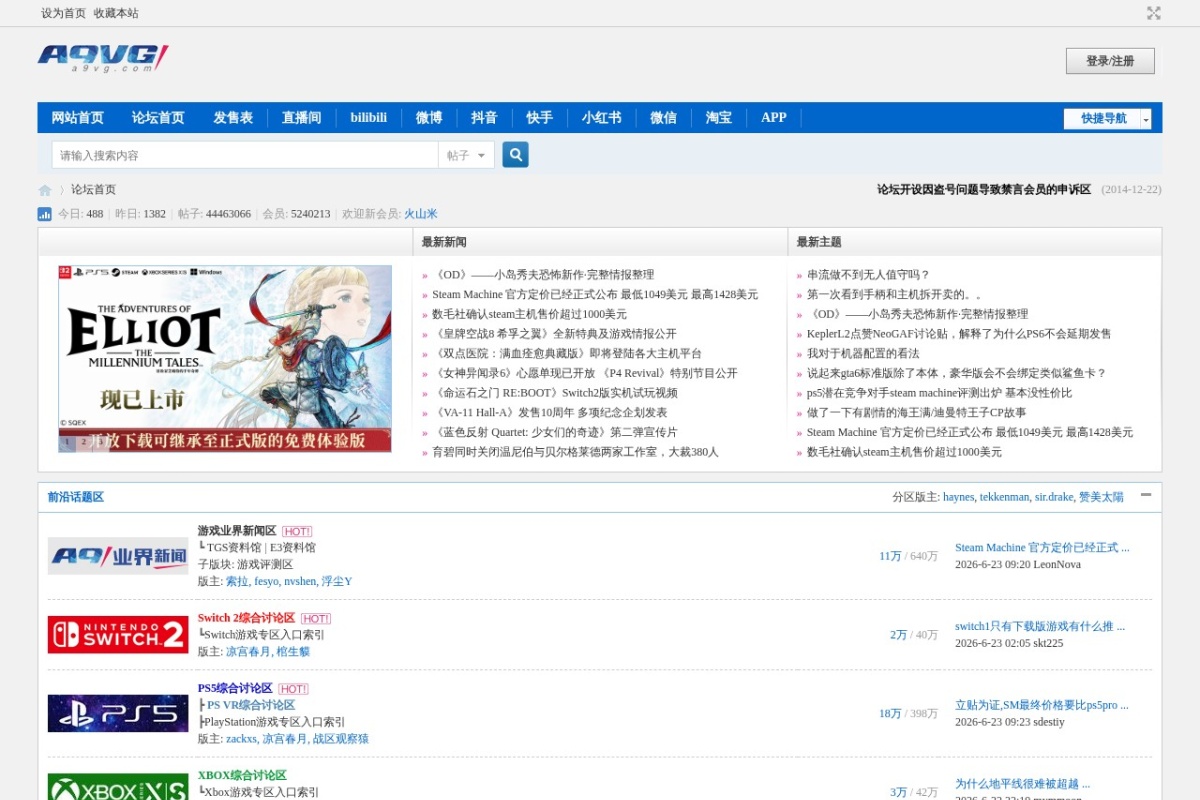Open 淘宝 in navigation bar
The image size is (1200, 800).
coord(719,118)
